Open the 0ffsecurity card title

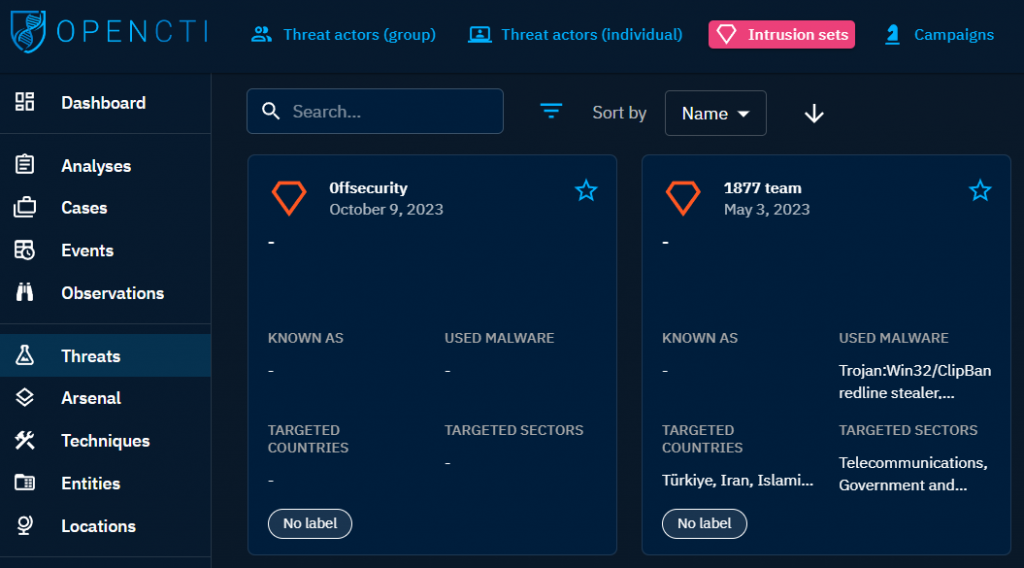point(368,188)
